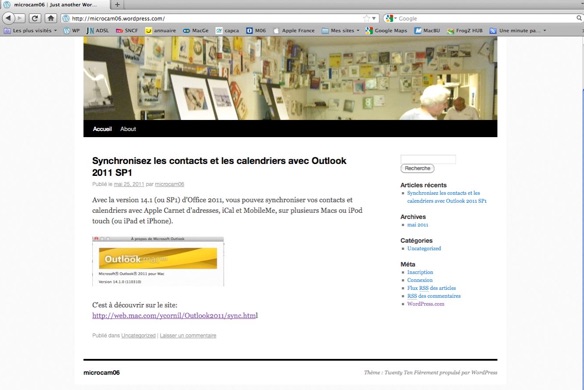Click the Recherche button

pyautogui.click(x=418, y=168)
